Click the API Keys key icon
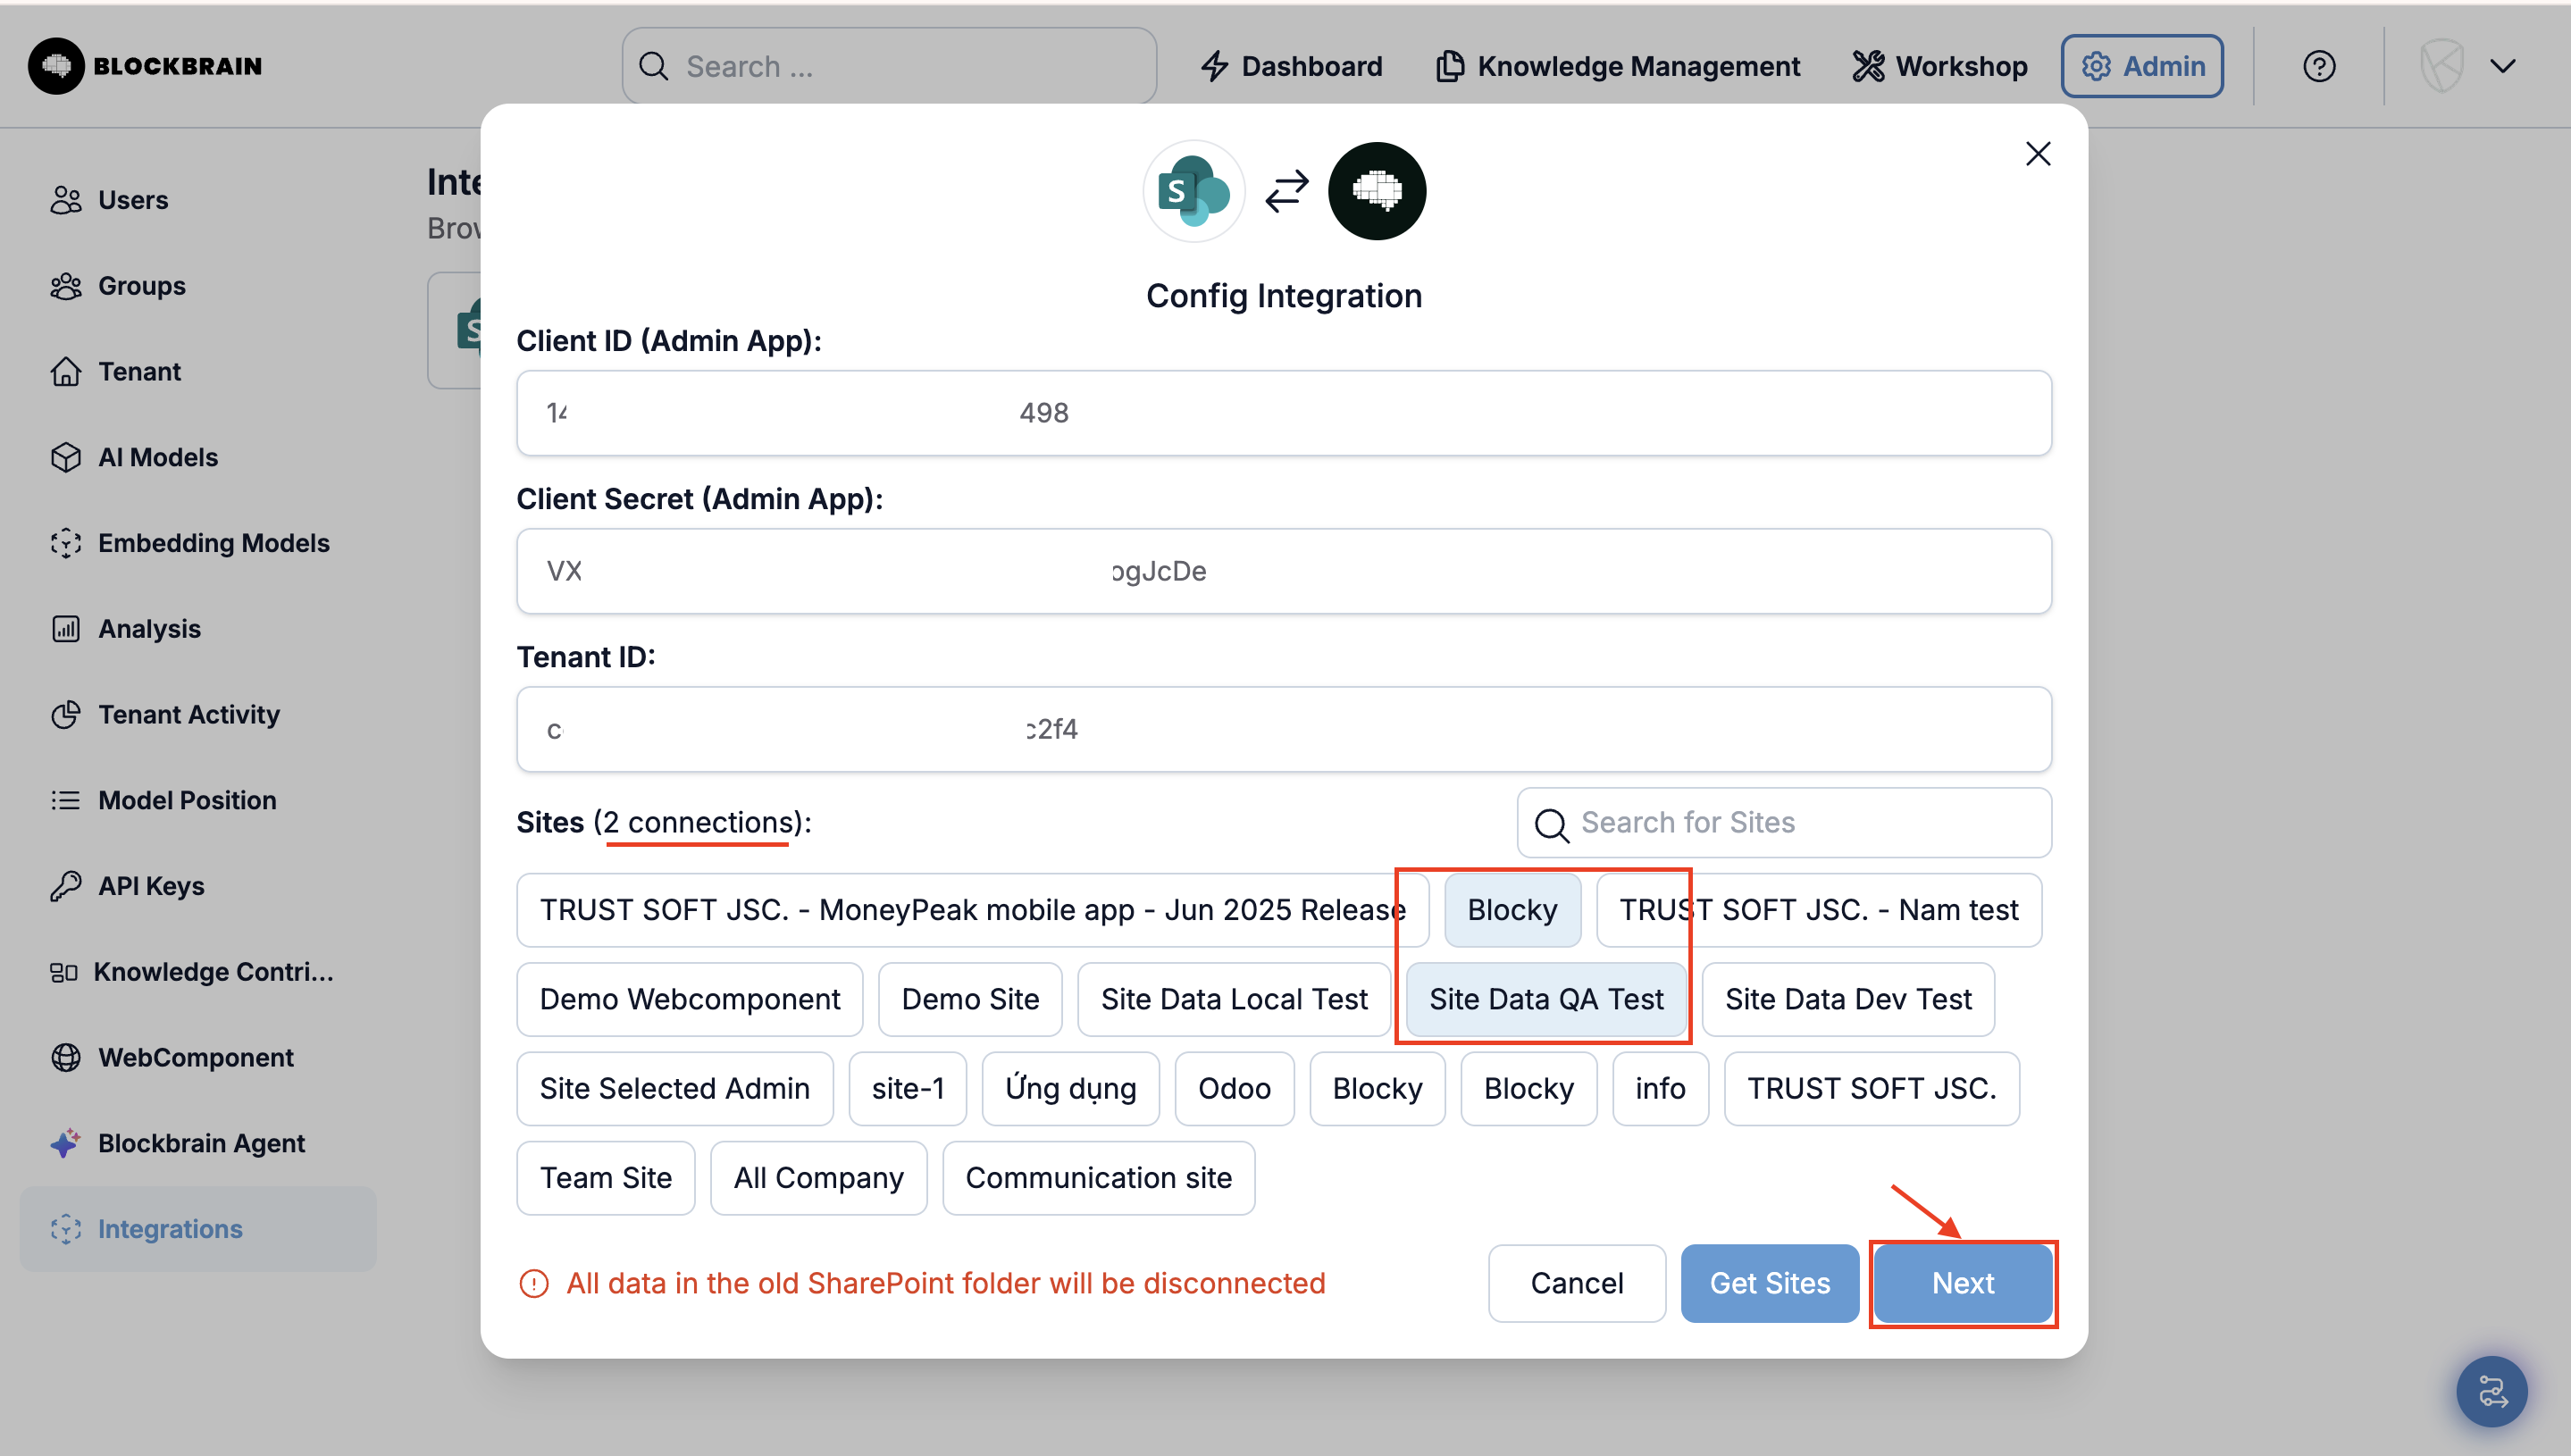This screenshot has height=1456, width=2571. click(x=66, y=886)
